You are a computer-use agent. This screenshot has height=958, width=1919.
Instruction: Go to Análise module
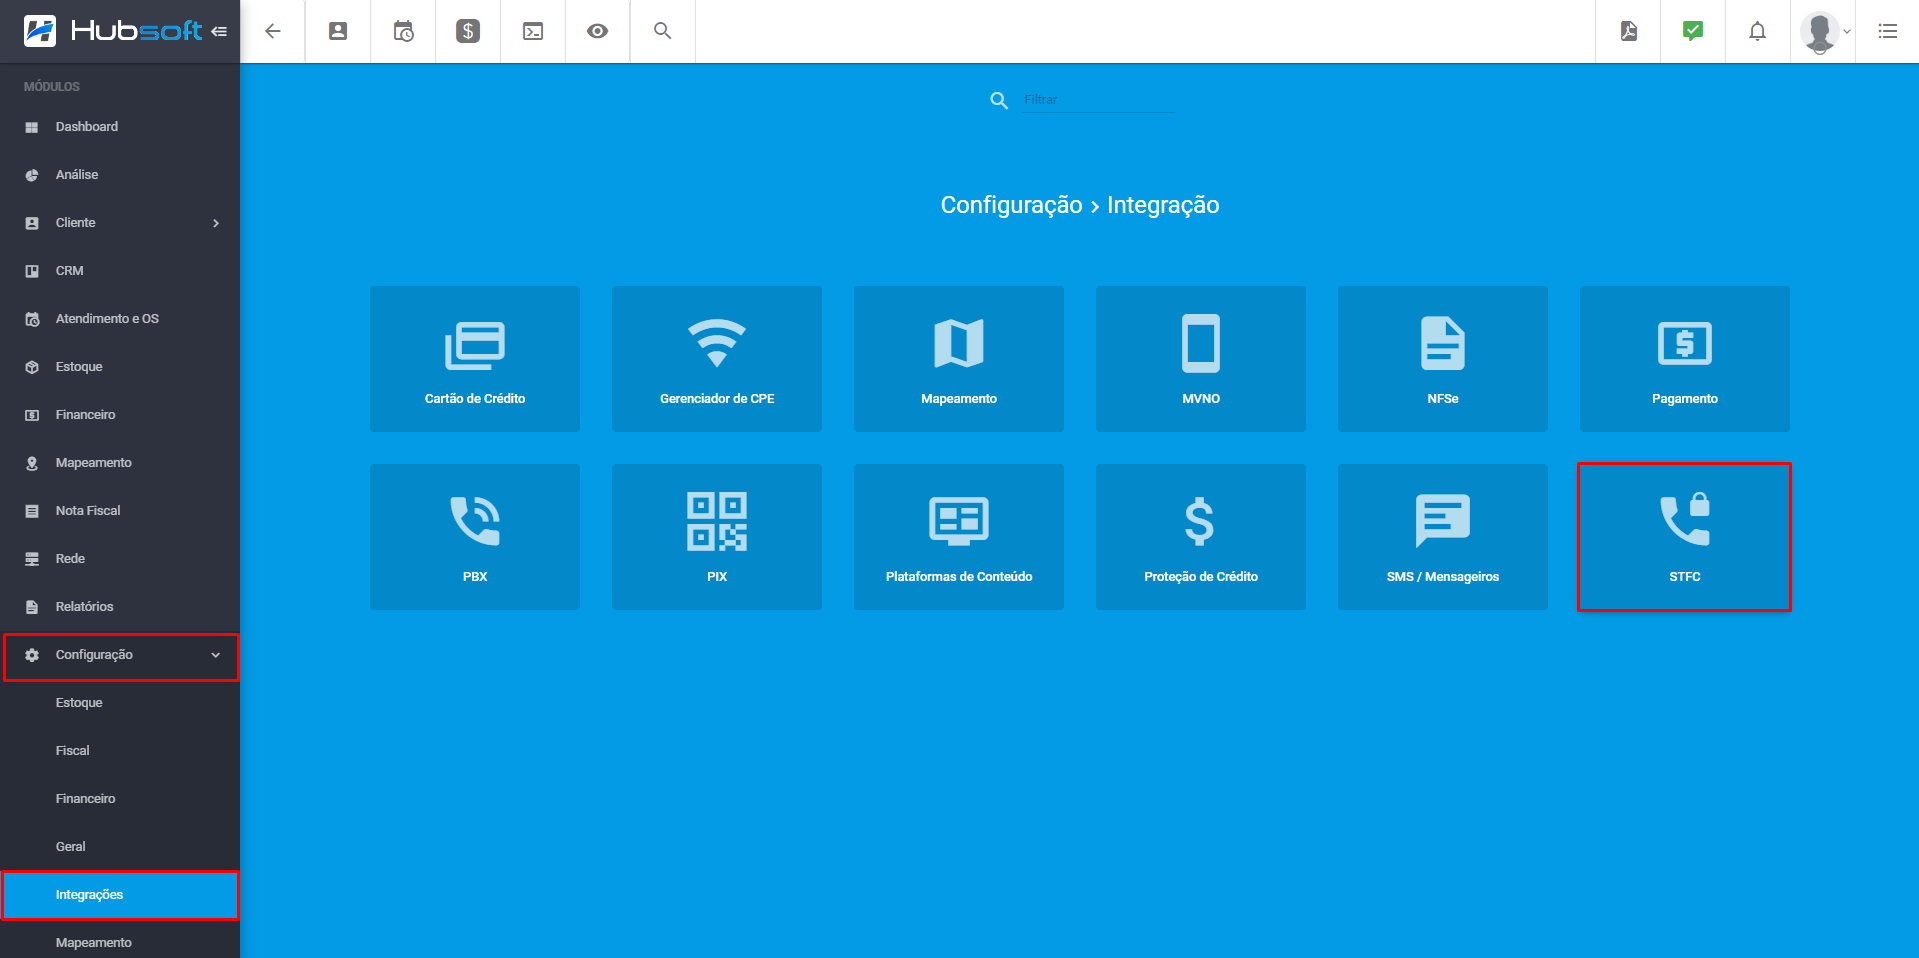coord(120,175)
